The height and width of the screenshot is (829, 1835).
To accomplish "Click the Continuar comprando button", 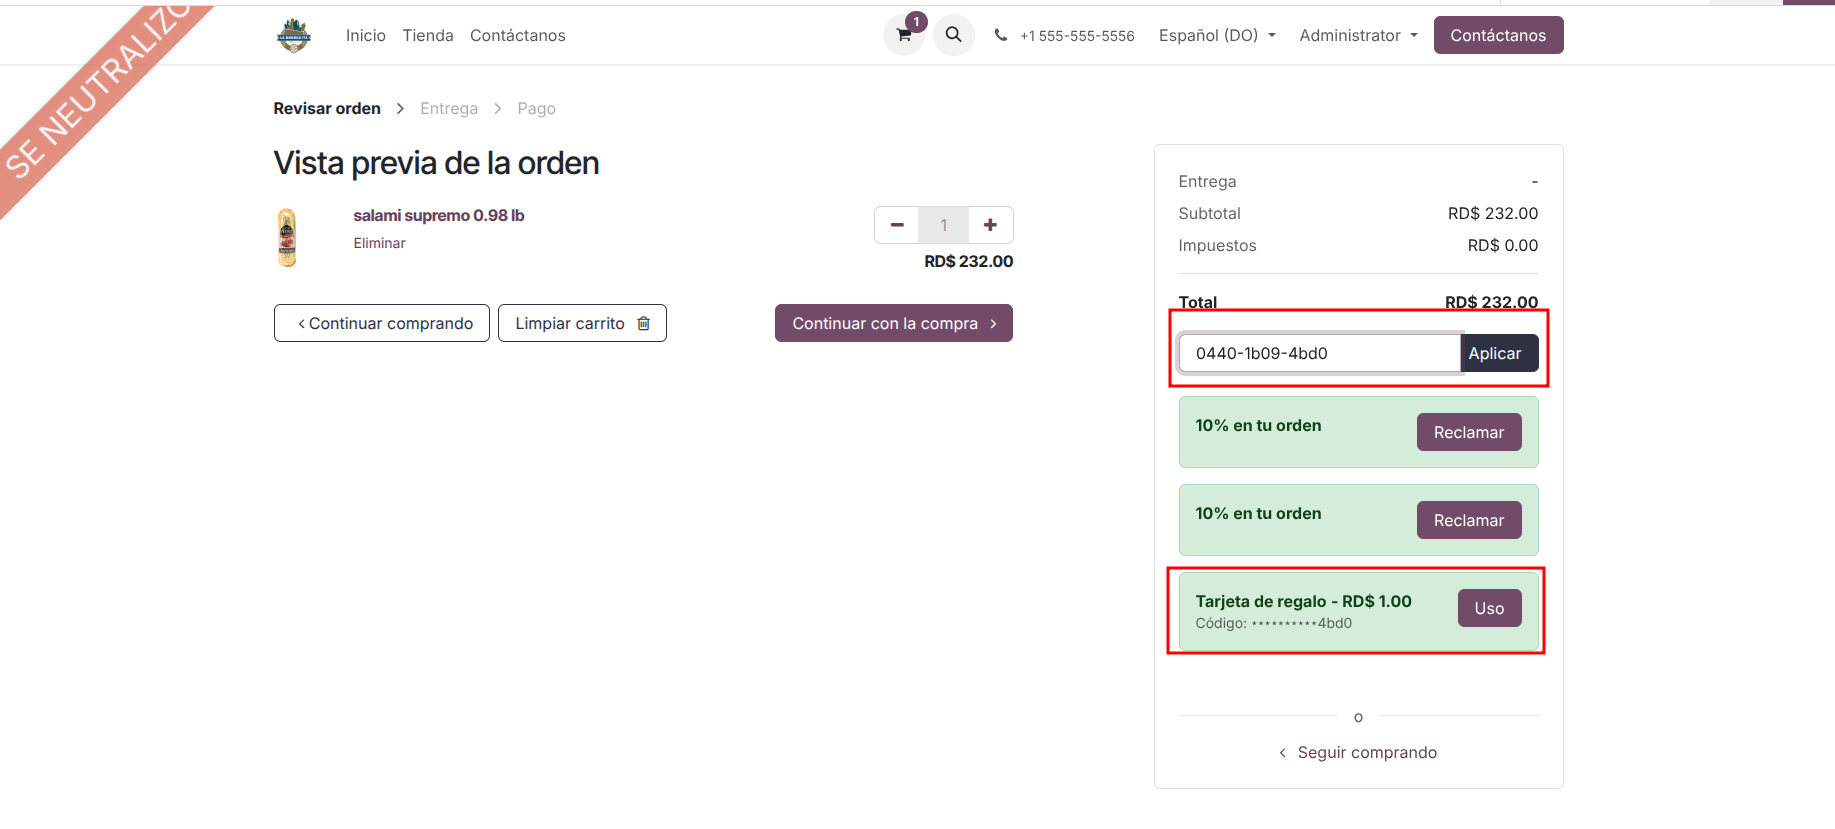I will point(382,323).
